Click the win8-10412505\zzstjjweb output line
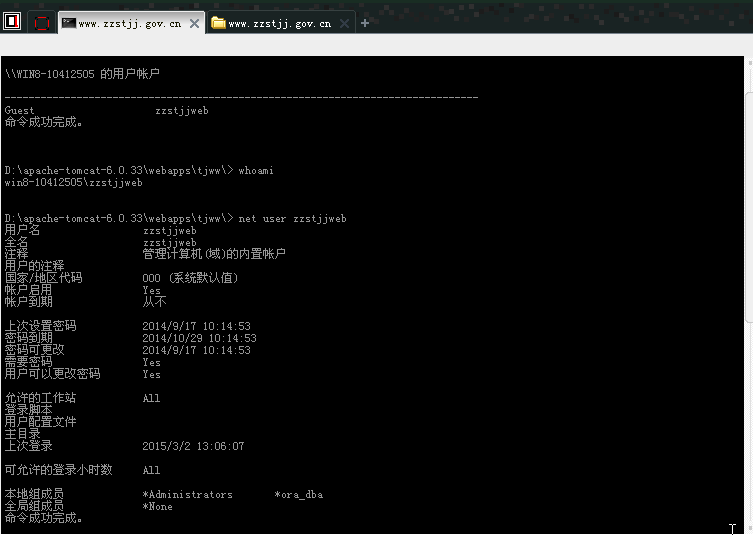The height and width of the screenshot is (535, 753). [x=73, y=182]
